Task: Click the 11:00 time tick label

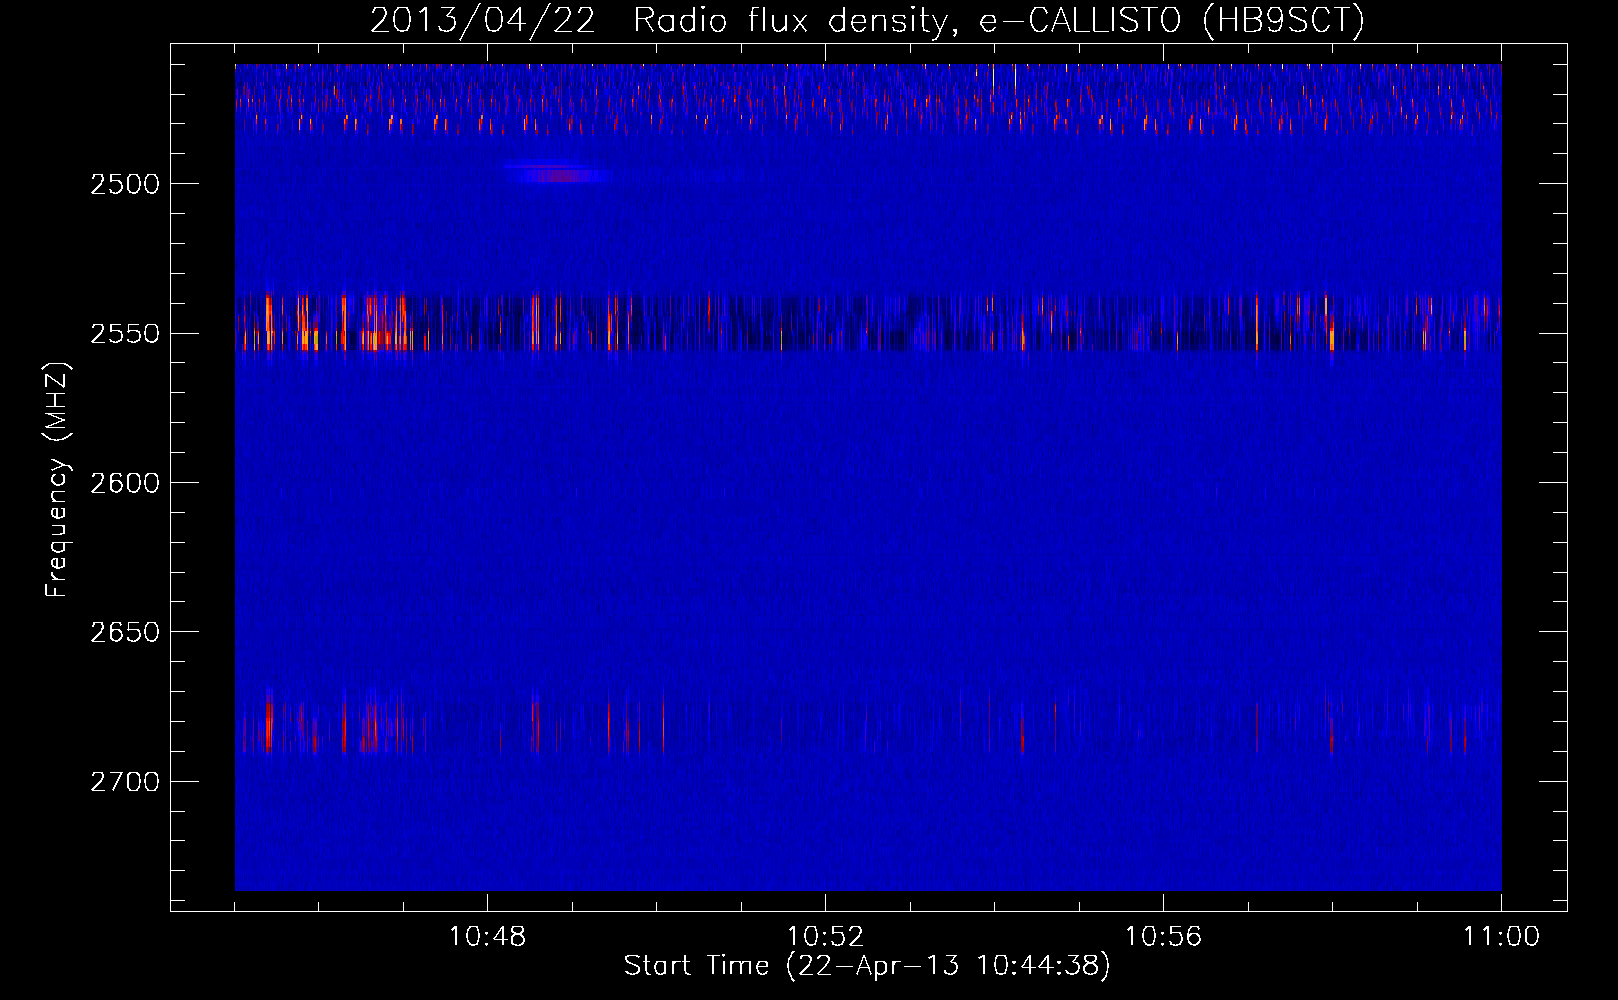Action: click(x=1501, y=937)
